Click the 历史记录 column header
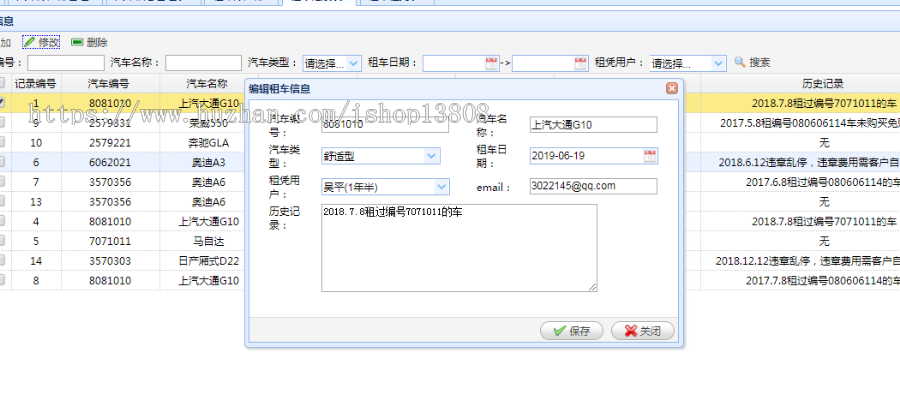 823,83
